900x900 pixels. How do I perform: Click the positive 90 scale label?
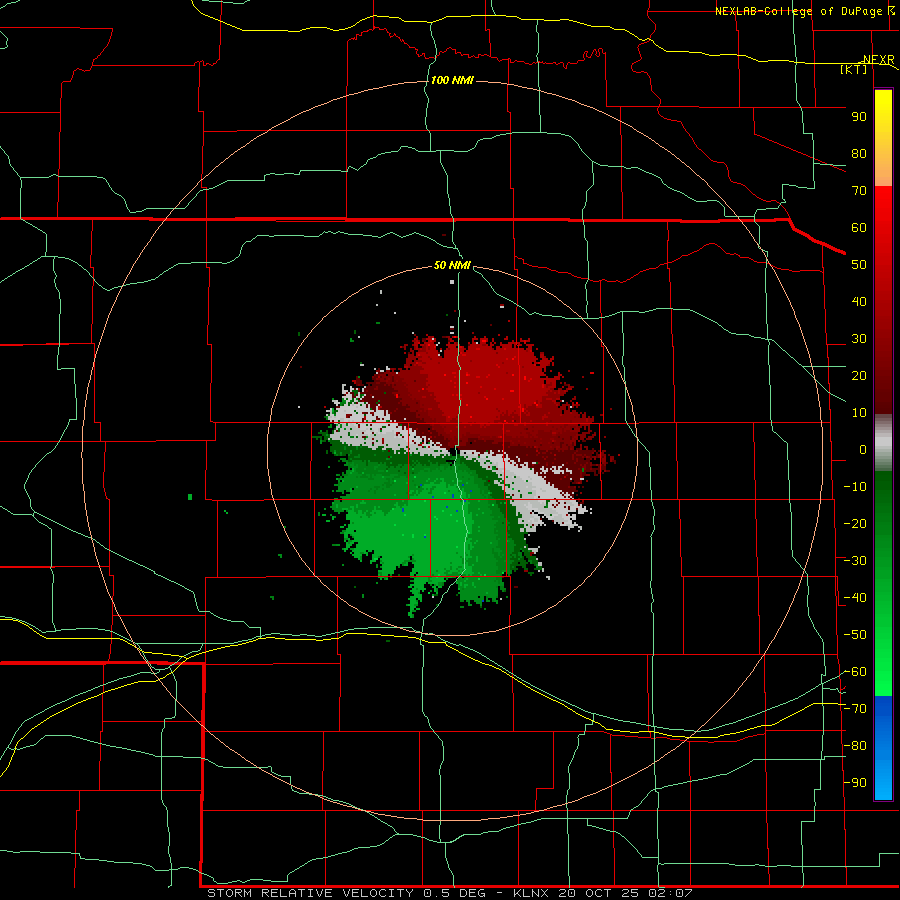(x=859, y=117)
